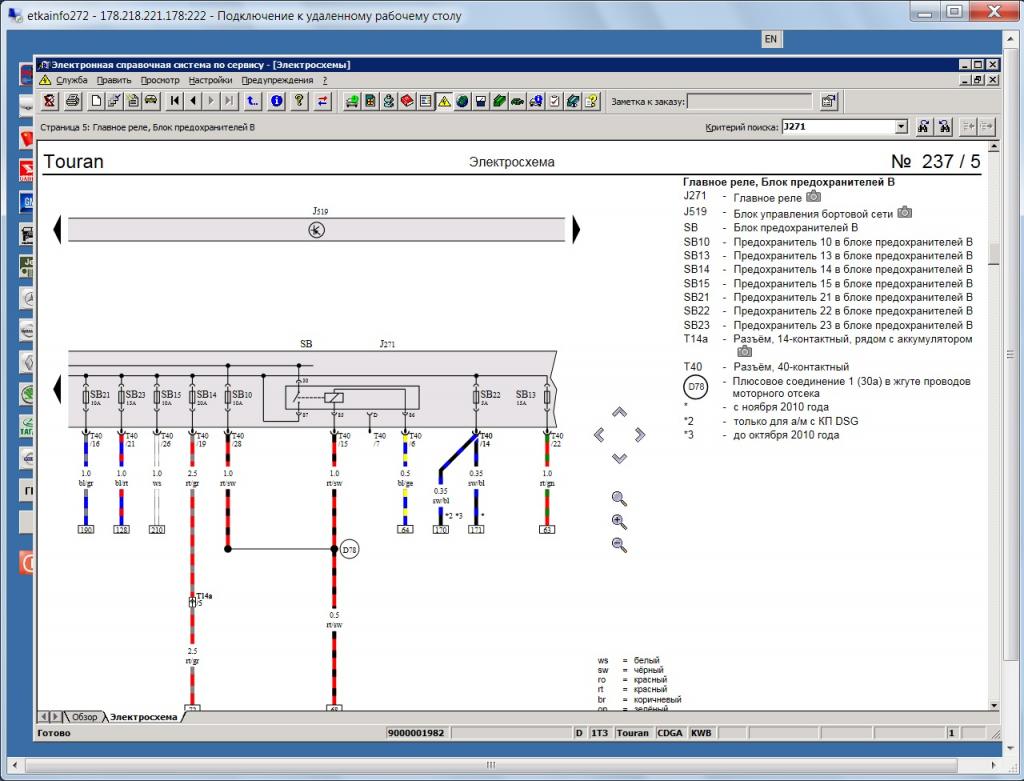Viewport: 1024px width, 781px height.
Task: Click the blank new page toolbar icon
Action: [96, 101]
